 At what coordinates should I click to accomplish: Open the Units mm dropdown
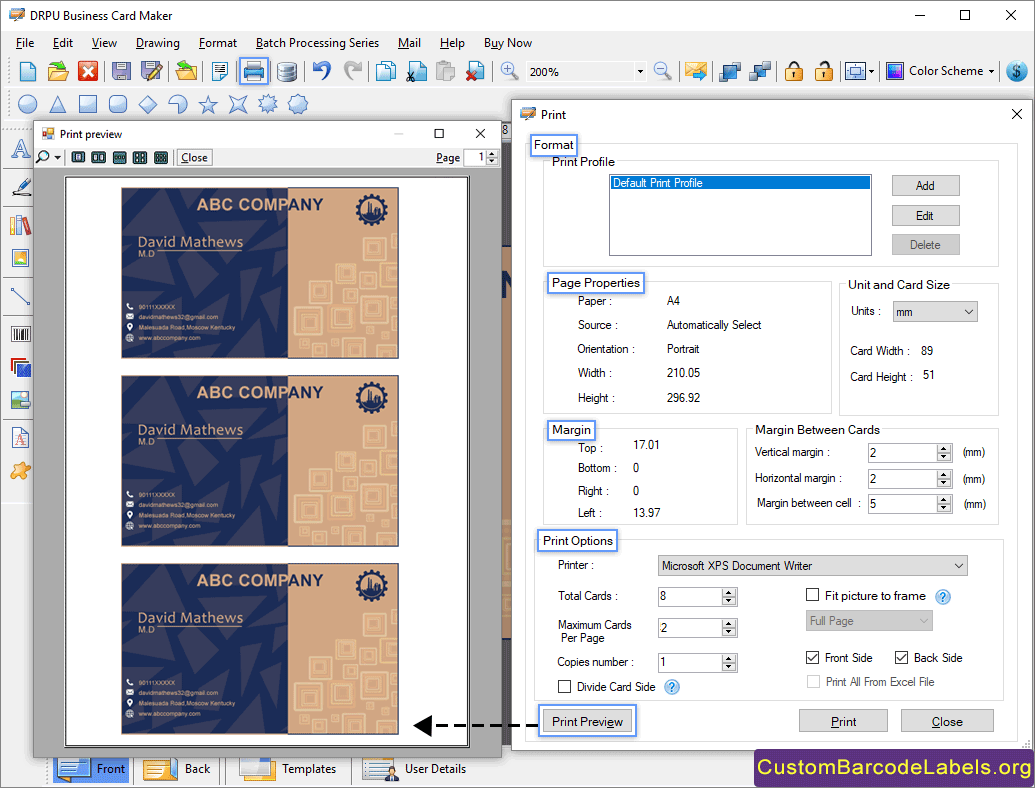(935, 312)
